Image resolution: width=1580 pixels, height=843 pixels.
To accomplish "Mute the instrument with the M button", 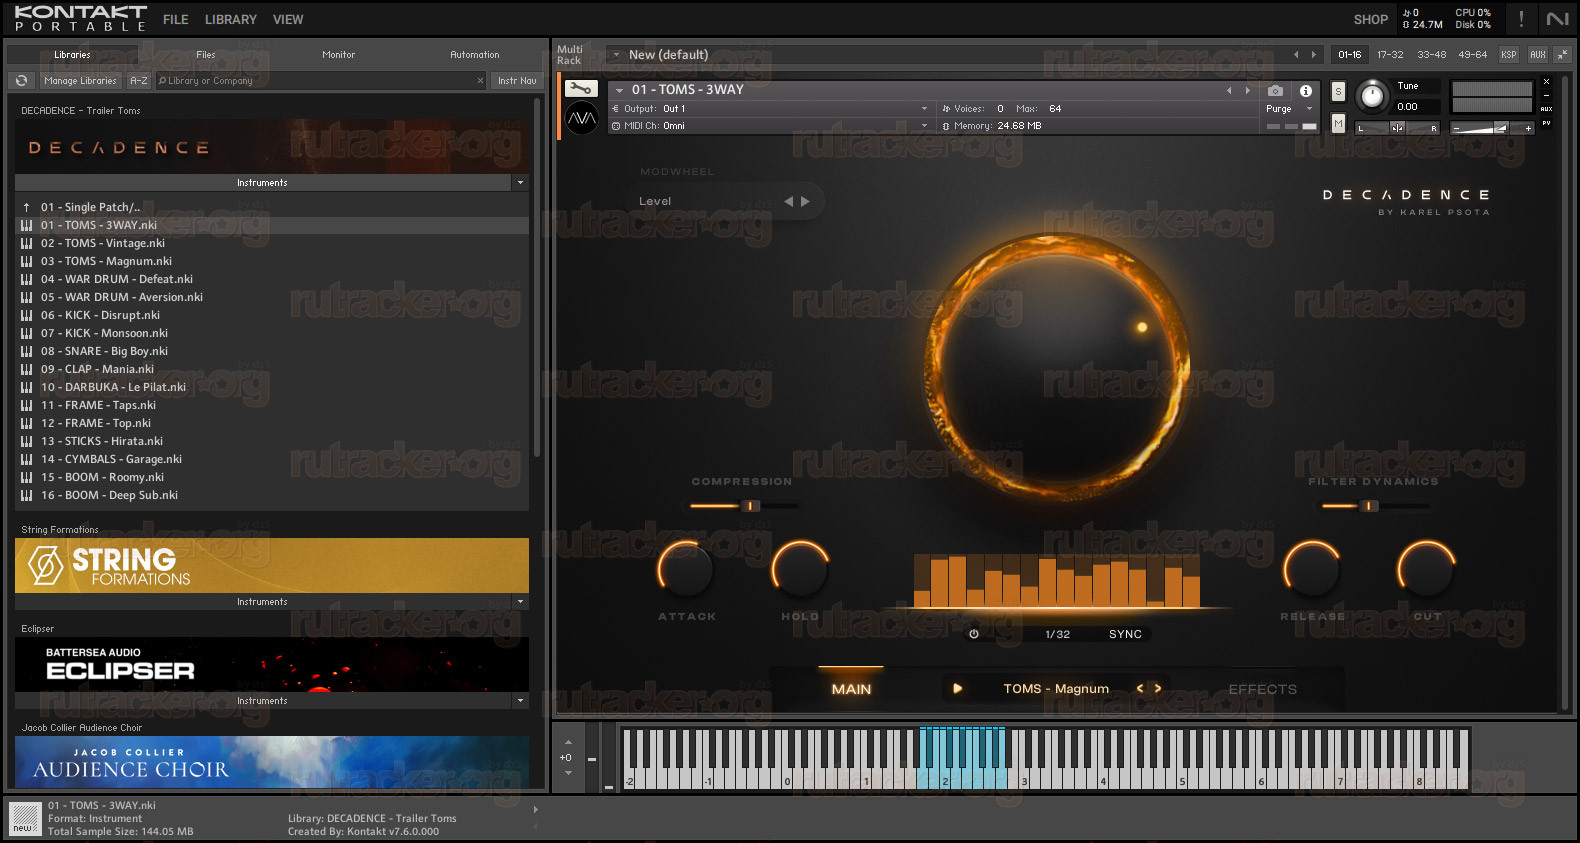I will pos(1339,123).
